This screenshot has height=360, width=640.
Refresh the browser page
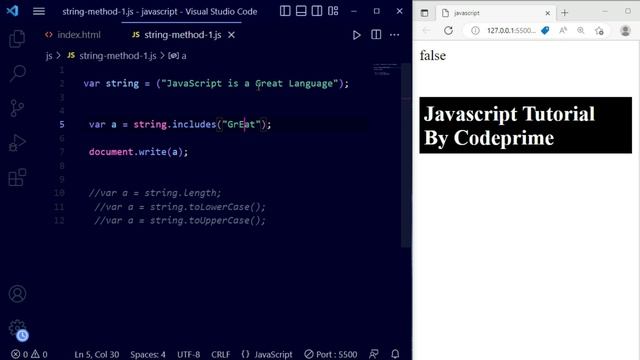pos(448,31)
